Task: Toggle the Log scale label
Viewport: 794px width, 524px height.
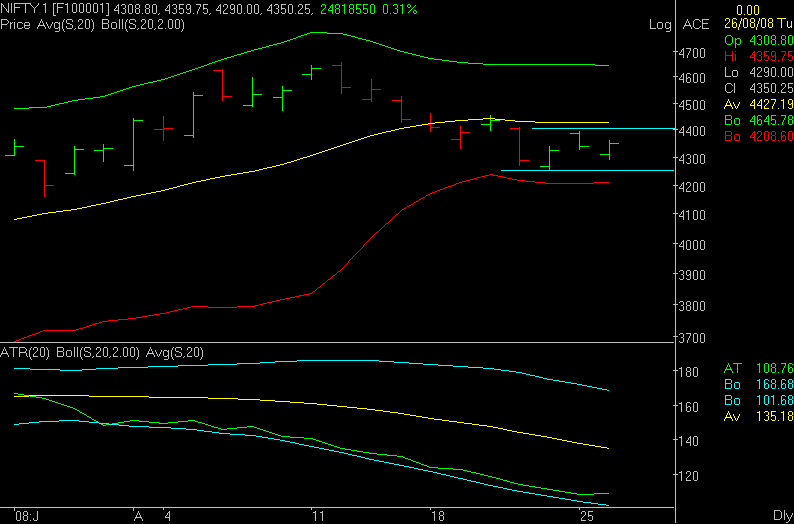Action: (x=660, y=25)
